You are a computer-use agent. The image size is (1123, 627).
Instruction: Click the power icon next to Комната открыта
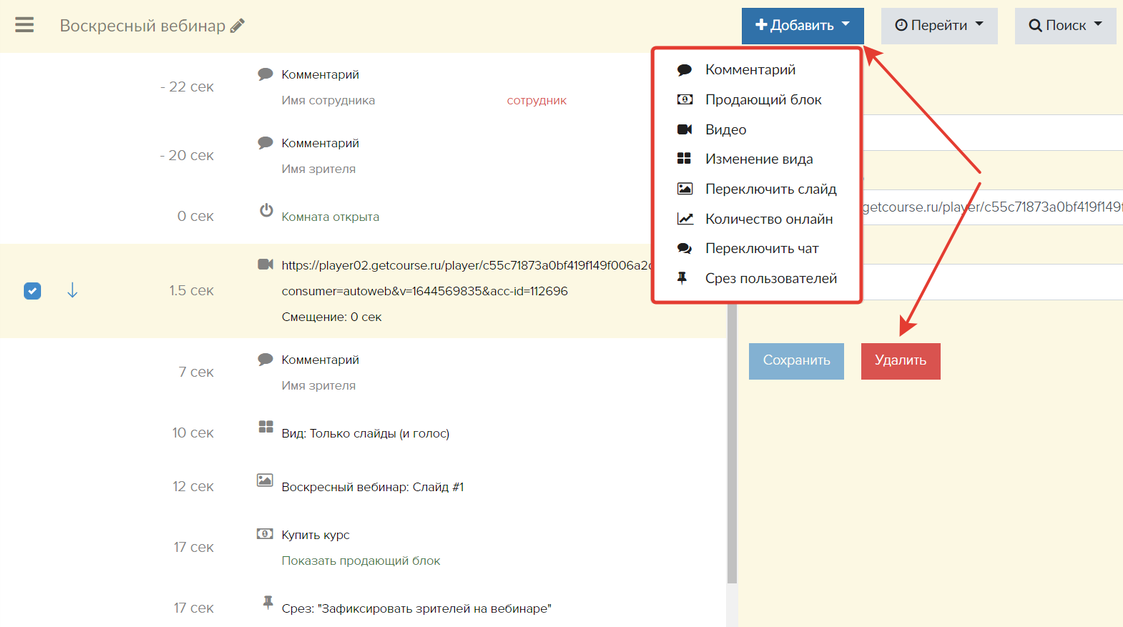(x=266, y=211)
